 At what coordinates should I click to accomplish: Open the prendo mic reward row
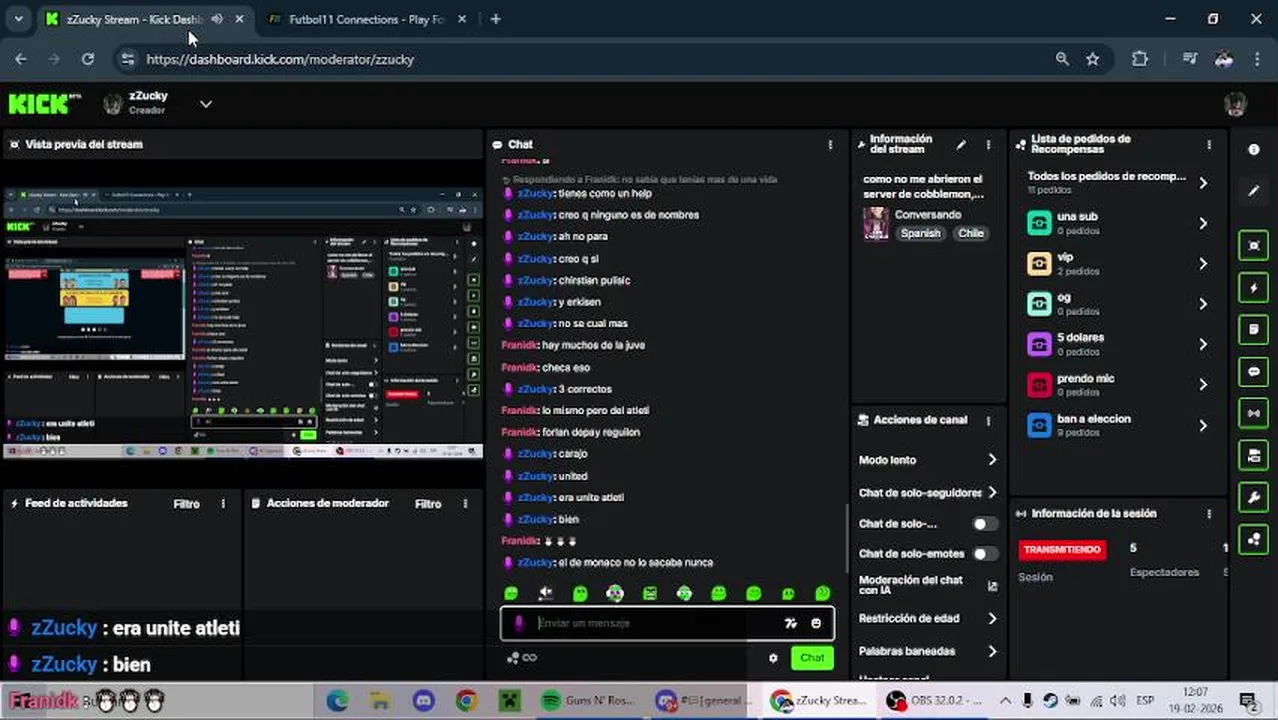[x=1118, y=385]
